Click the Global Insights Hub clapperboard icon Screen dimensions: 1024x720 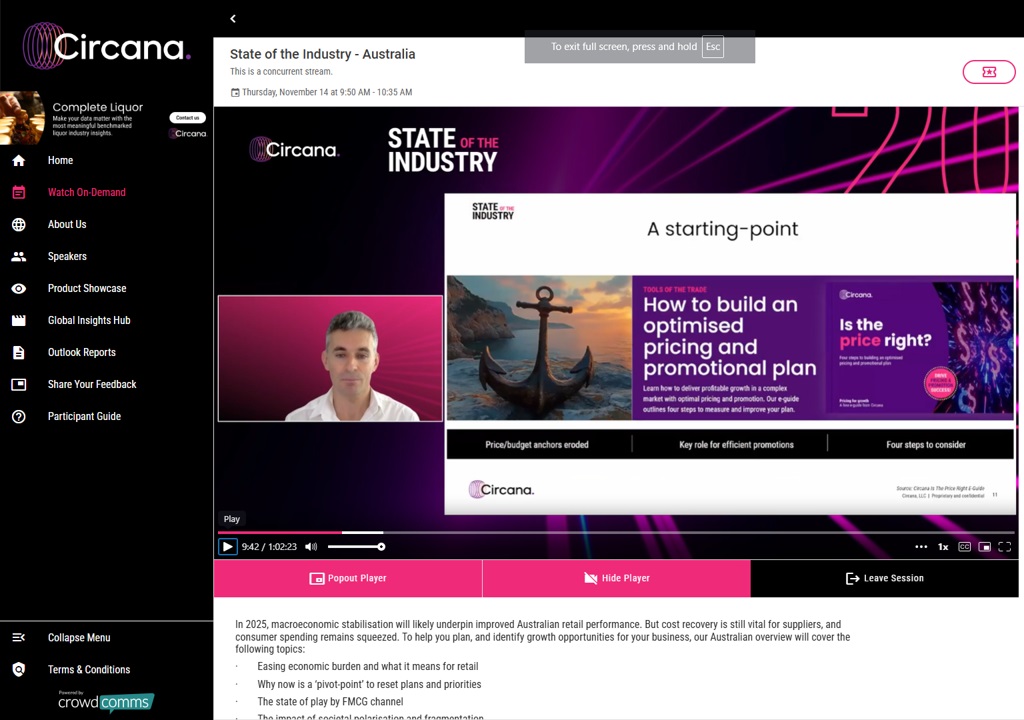(19, 320)
